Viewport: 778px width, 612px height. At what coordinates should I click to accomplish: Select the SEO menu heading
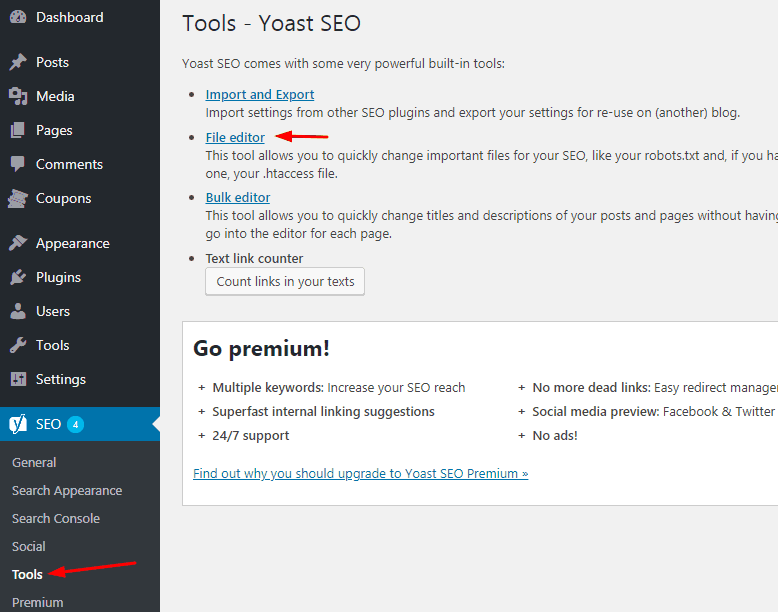click(80, 424)
